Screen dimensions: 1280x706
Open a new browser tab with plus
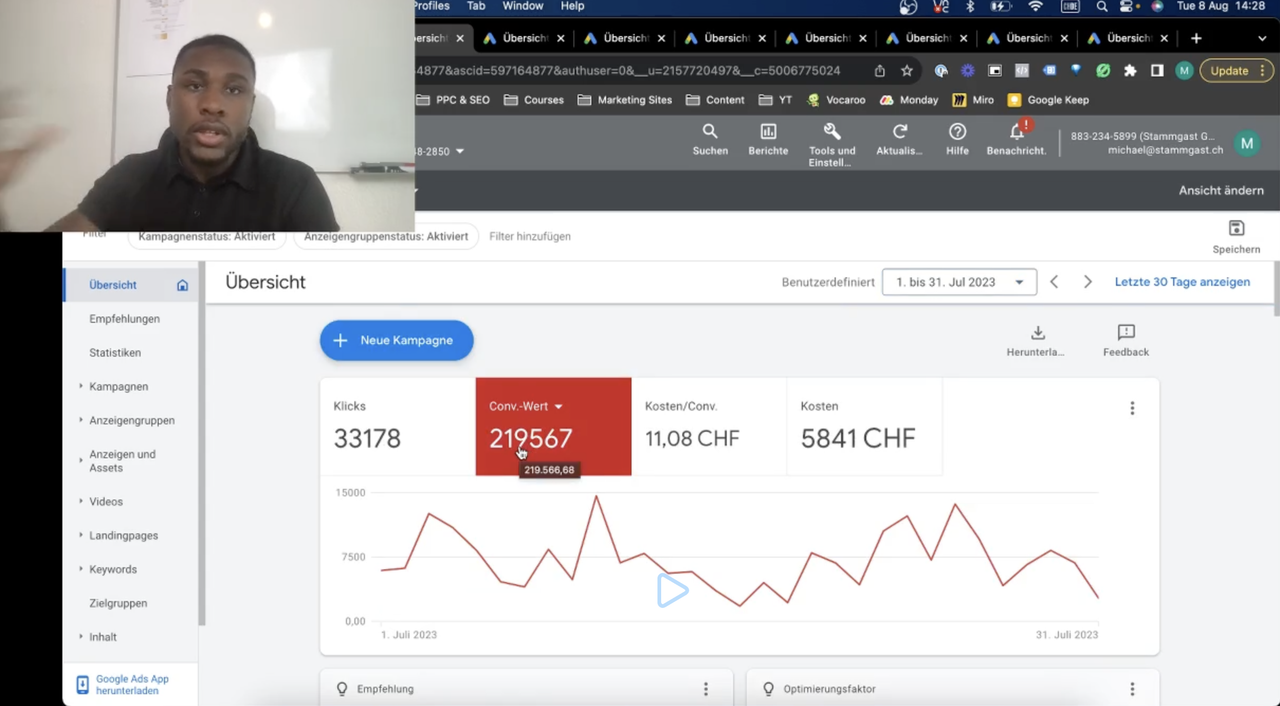[x=1196, y=38]
